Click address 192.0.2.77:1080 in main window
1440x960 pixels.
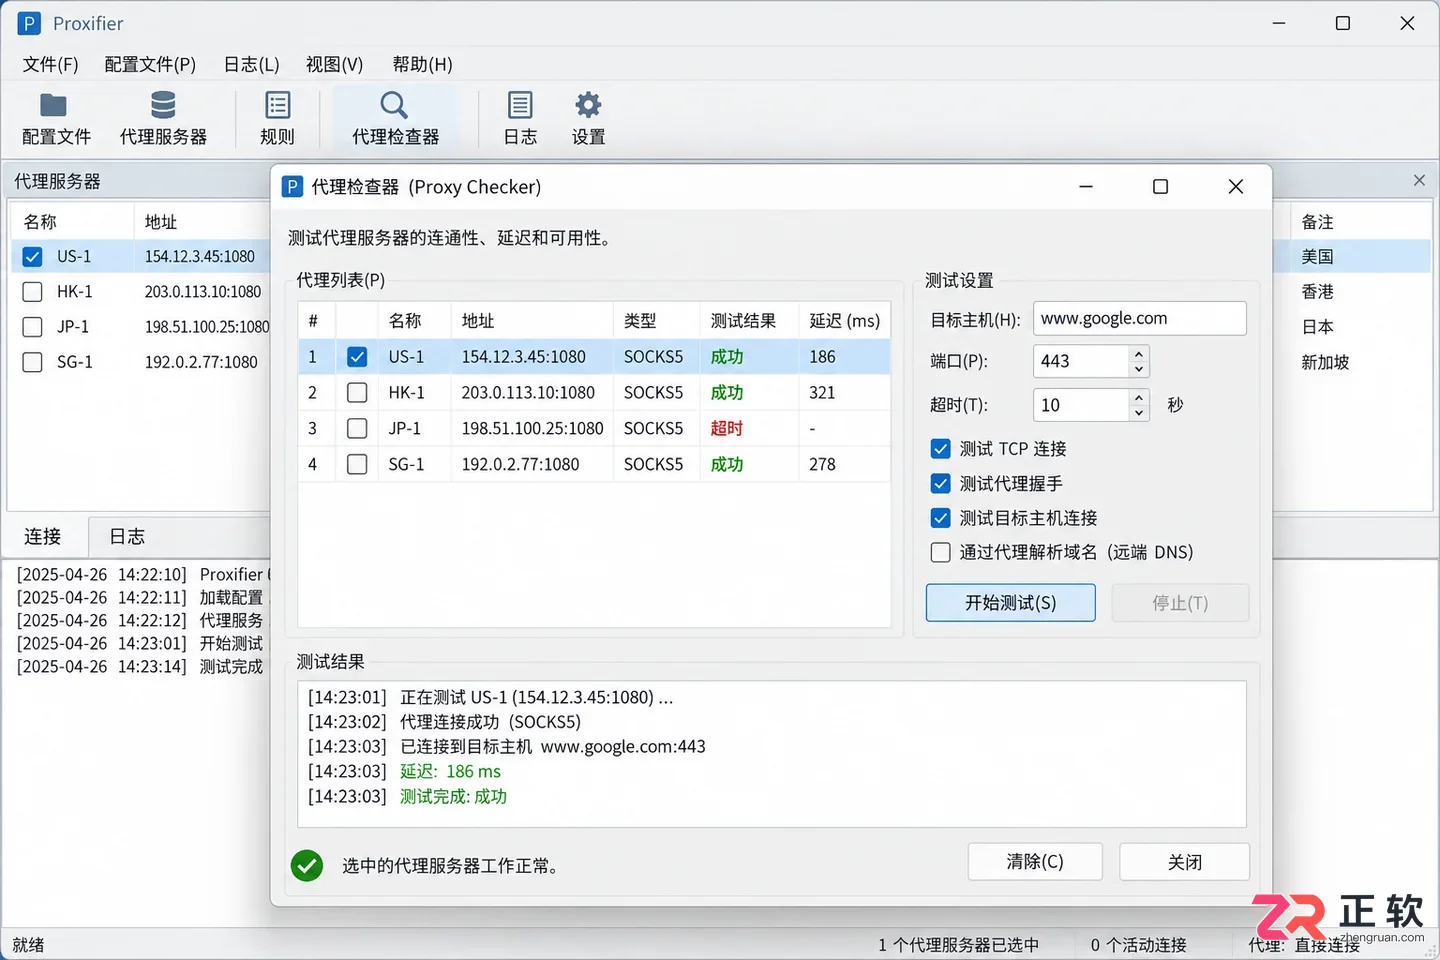coord(201,362)
